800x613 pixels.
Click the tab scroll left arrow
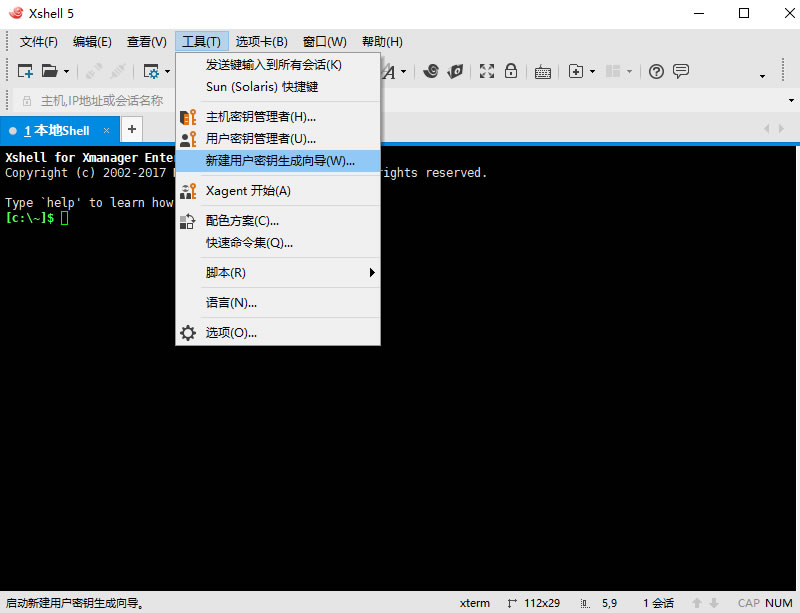(x=766, y=129)
